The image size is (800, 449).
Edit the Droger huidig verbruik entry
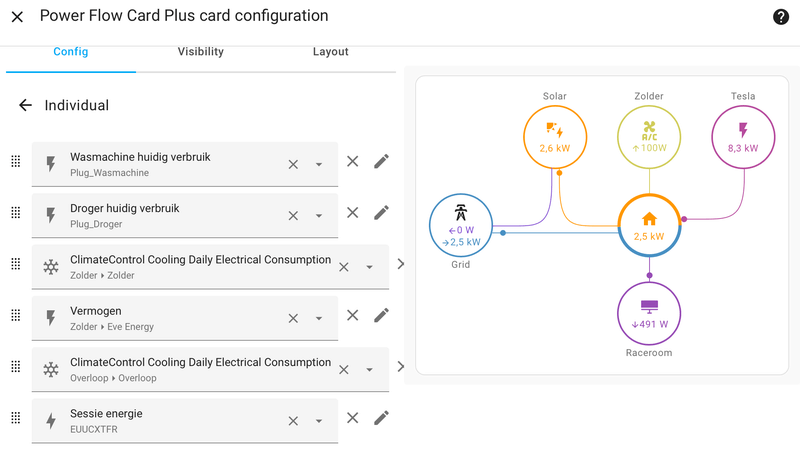[381, 213]
